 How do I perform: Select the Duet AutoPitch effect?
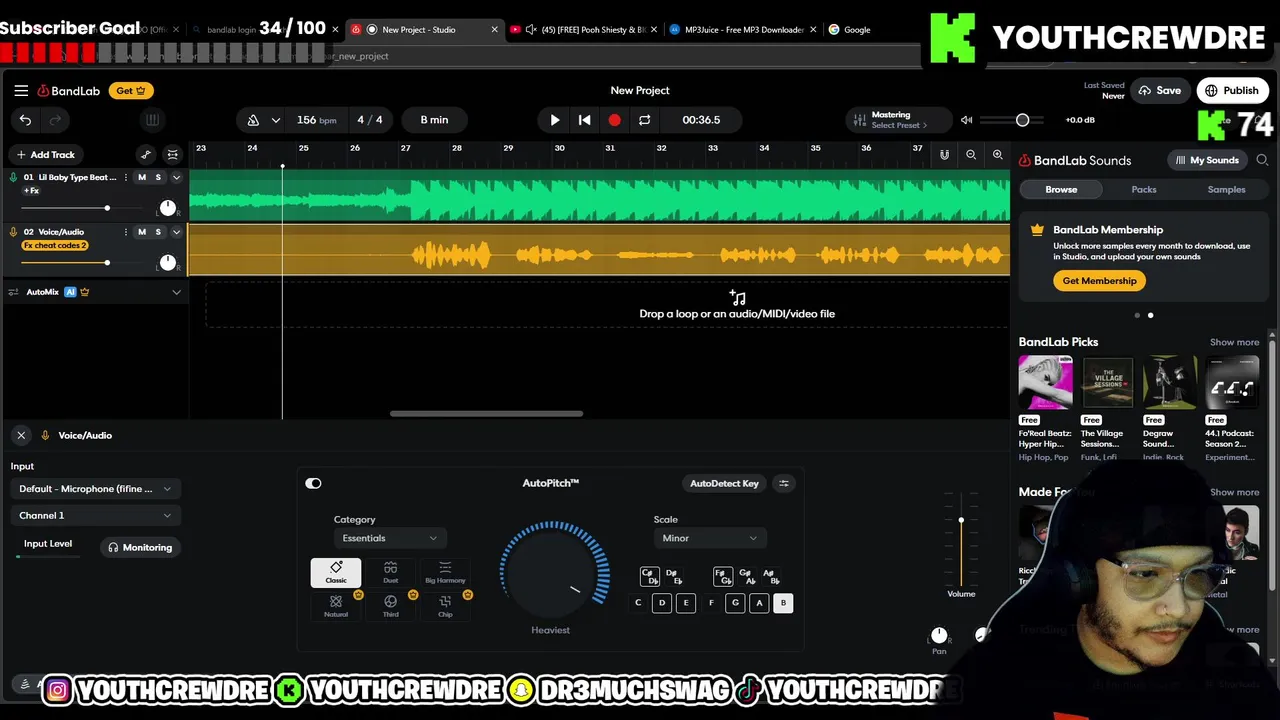click(x=391, y=572)
